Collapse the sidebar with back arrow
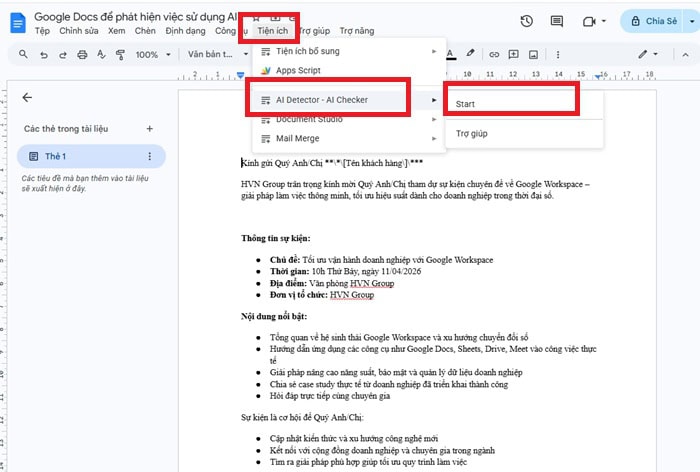This screenshot has width=700, height=472. 27,97
